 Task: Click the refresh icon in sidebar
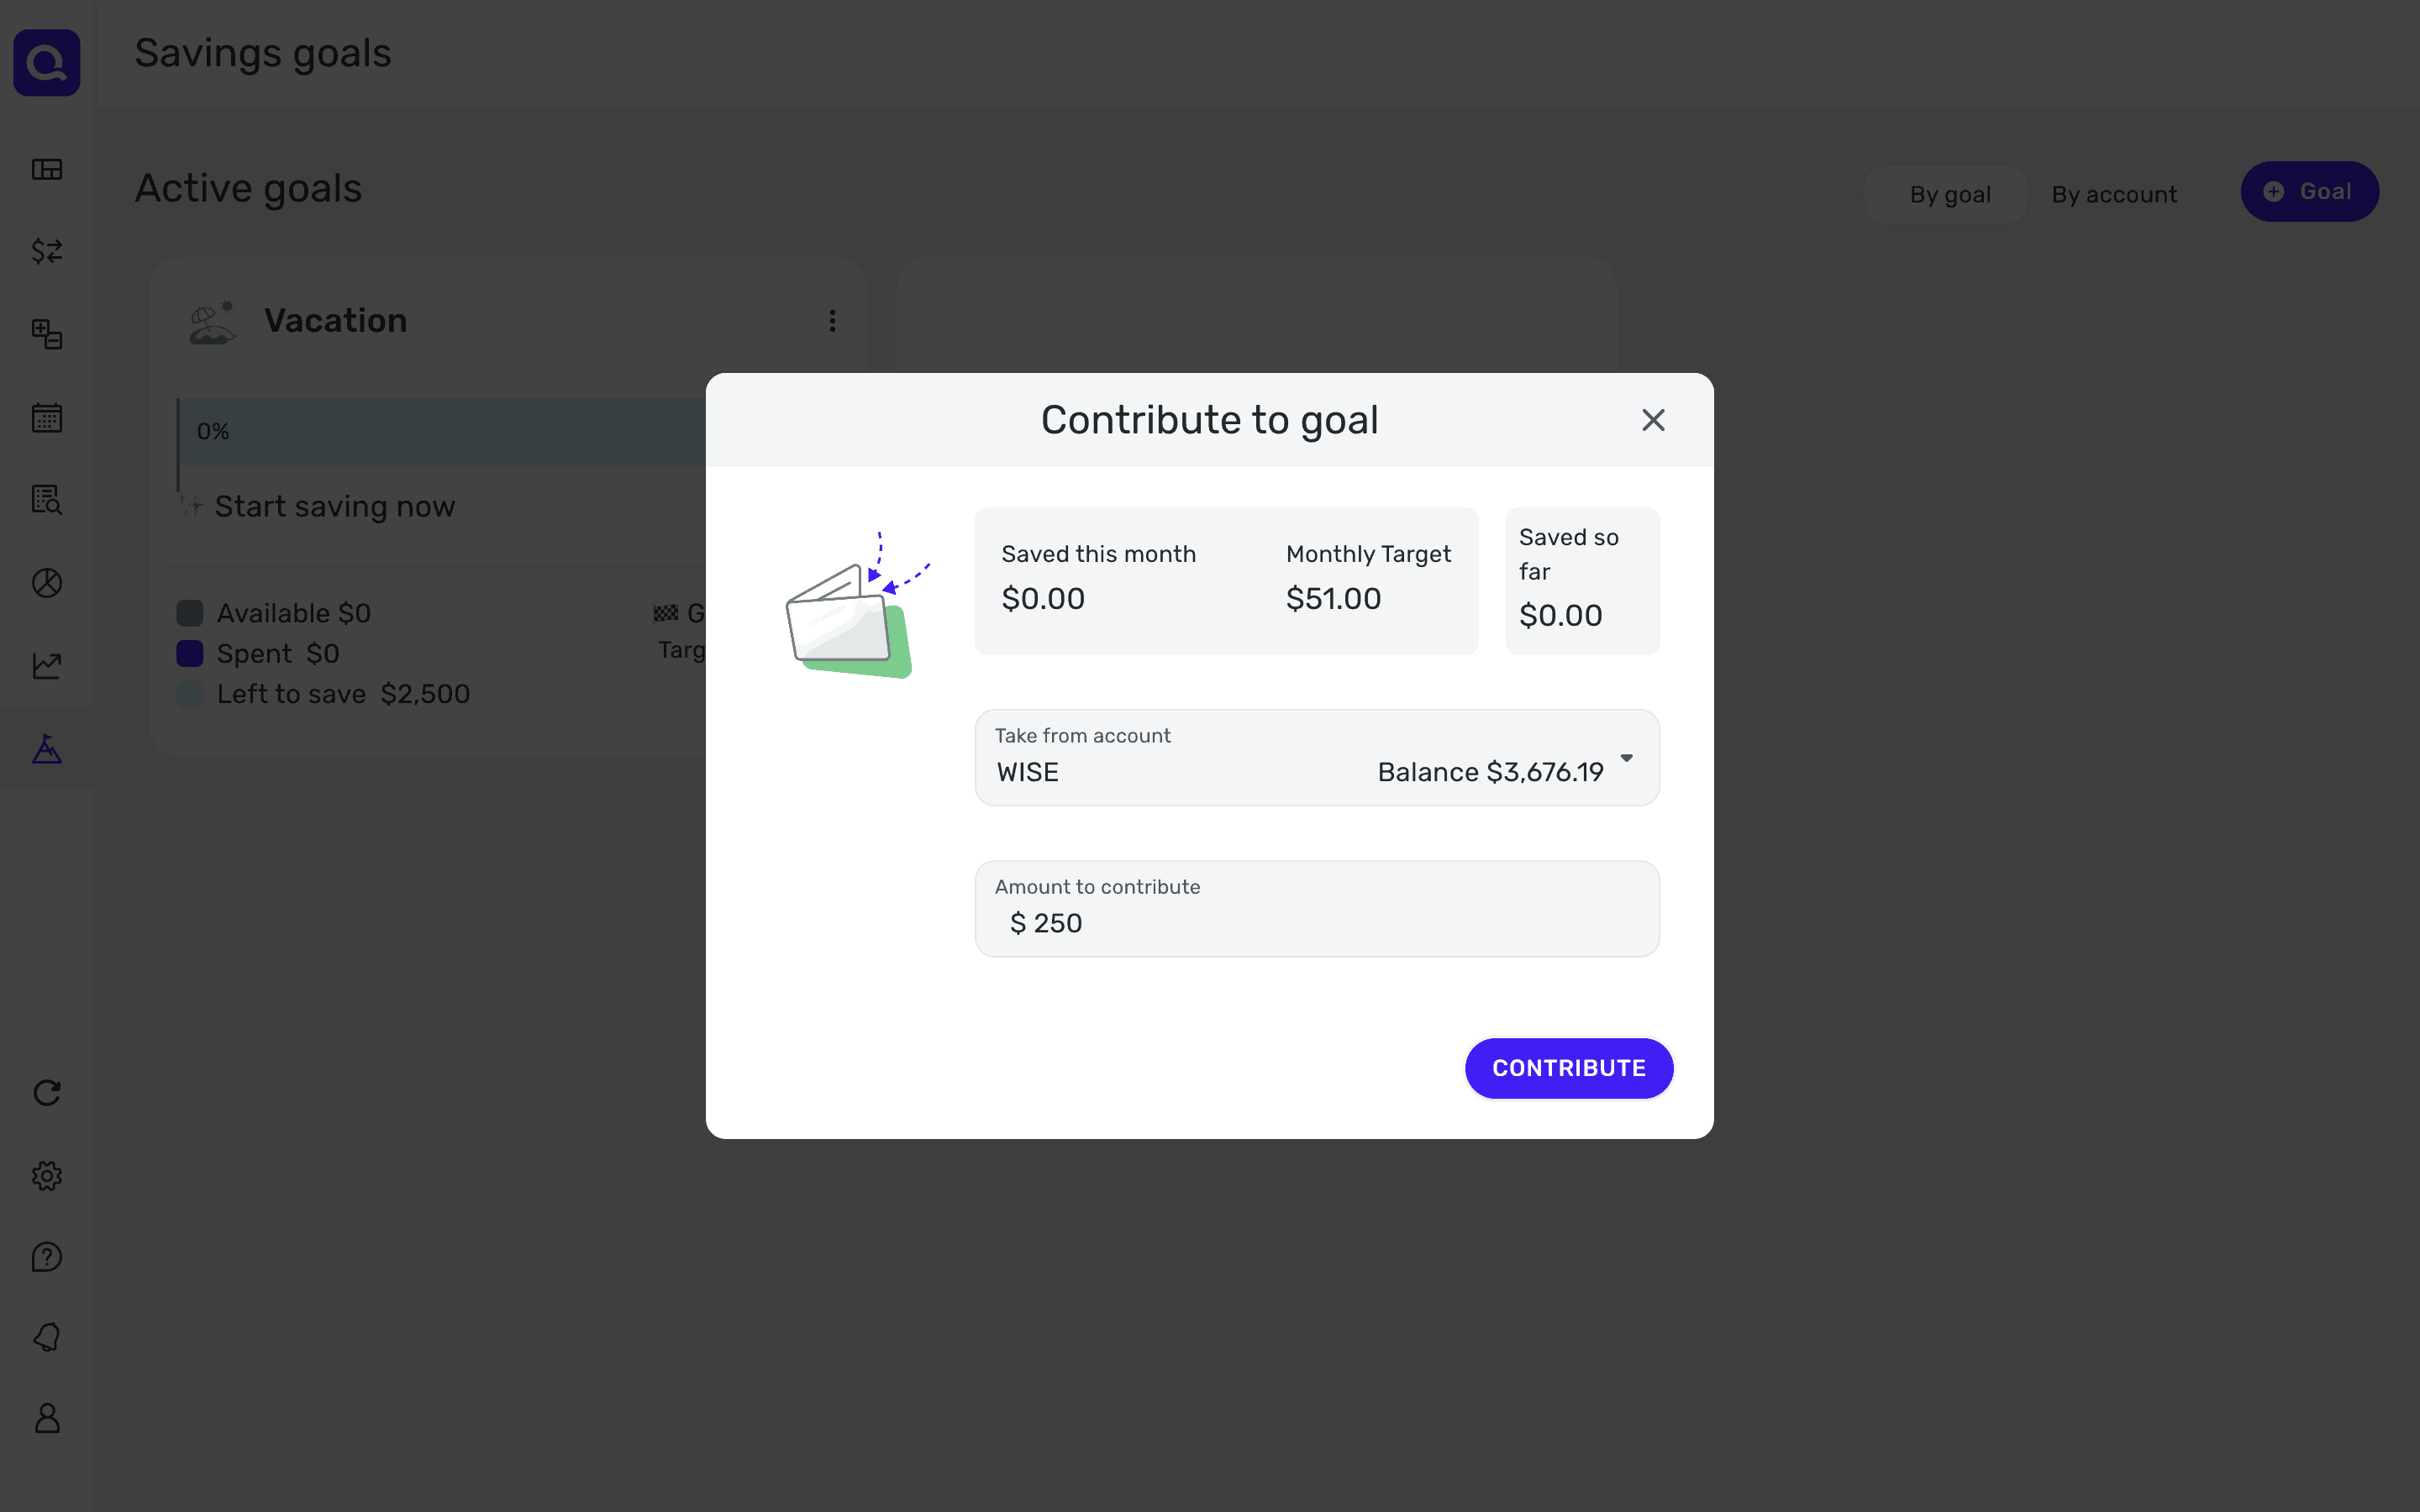47,1093
